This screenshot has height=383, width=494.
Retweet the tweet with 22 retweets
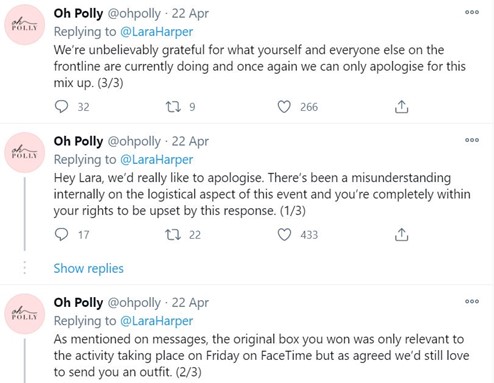pyautogui.click(x=173, y=235)
